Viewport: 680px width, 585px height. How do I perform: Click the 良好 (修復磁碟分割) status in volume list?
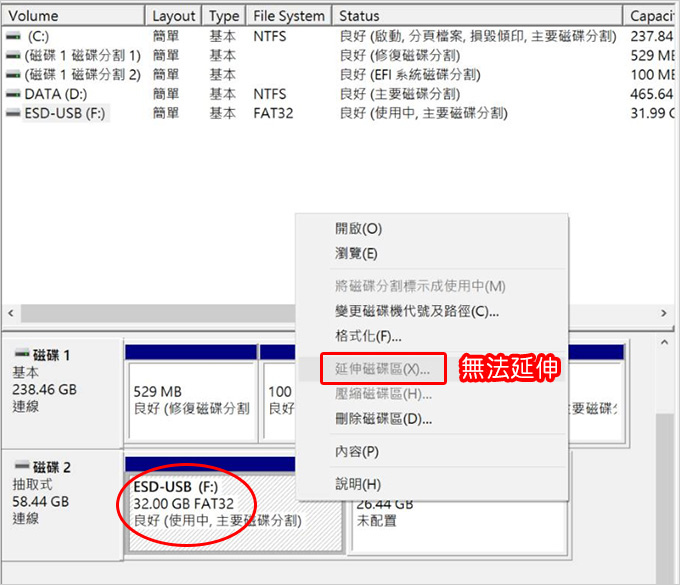click(x=400, y=56)
